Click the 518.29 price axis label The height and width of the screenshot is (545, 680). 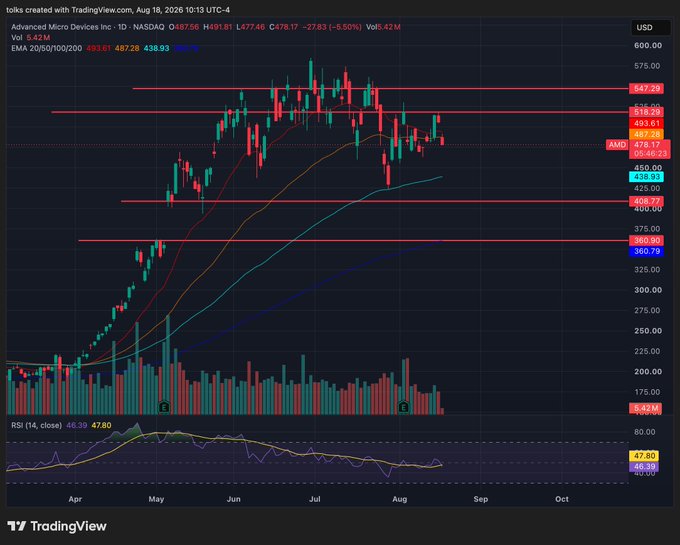tap(646, 112)
